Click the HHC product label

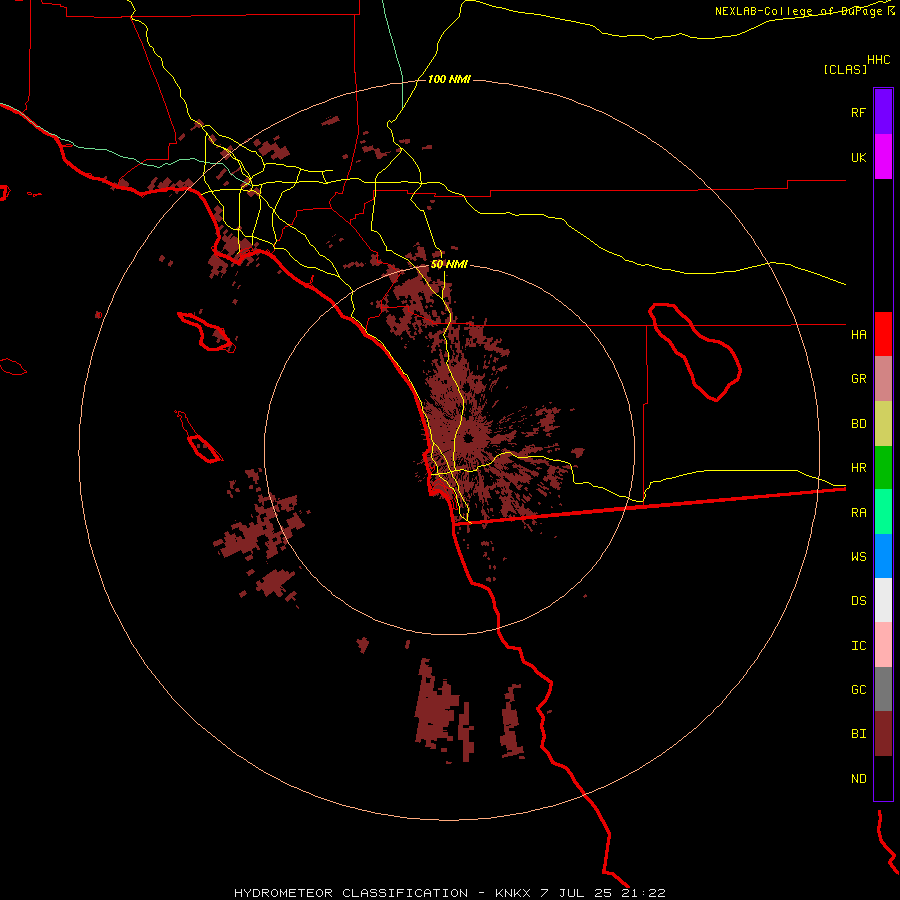pos(879,60)
